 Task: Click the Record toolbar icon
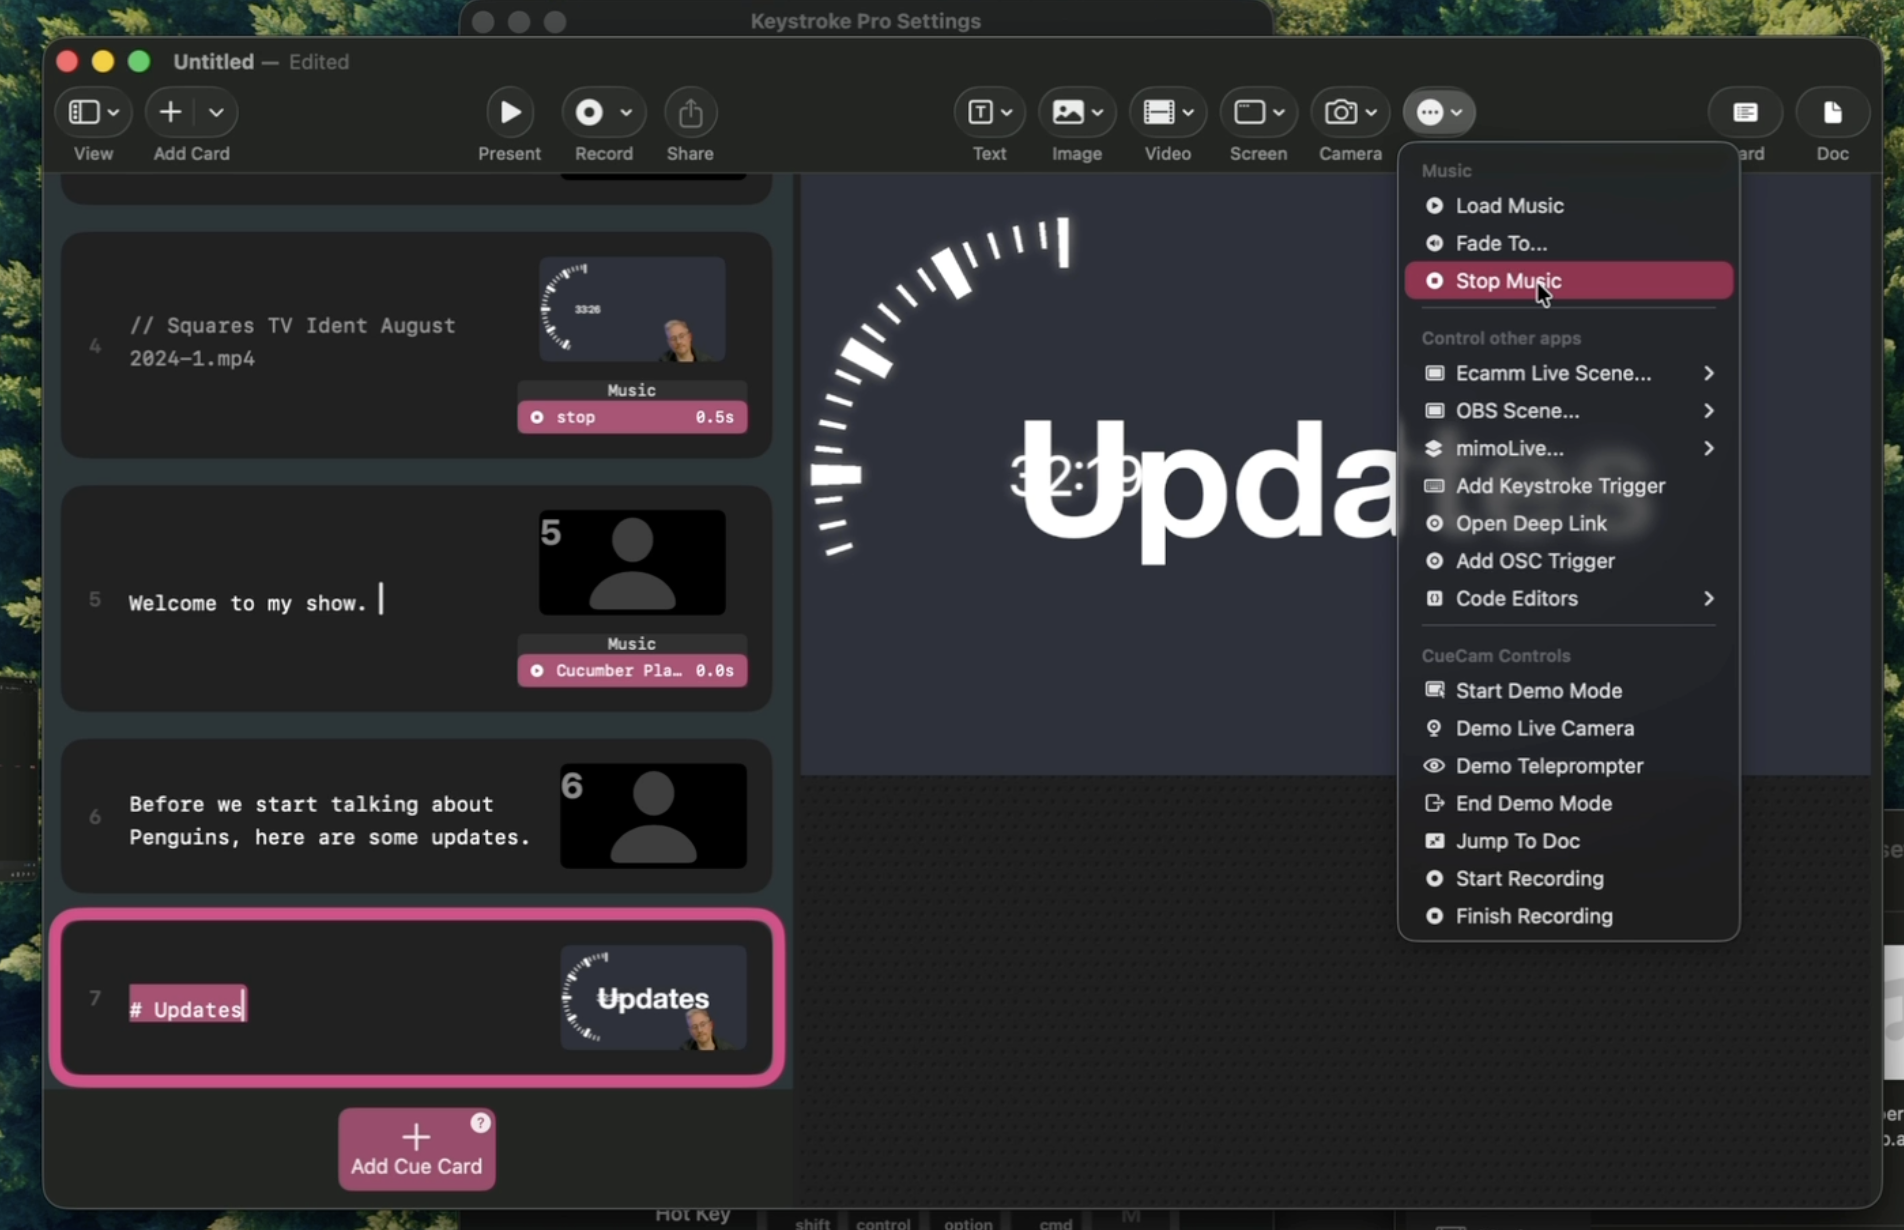point(589,112)
